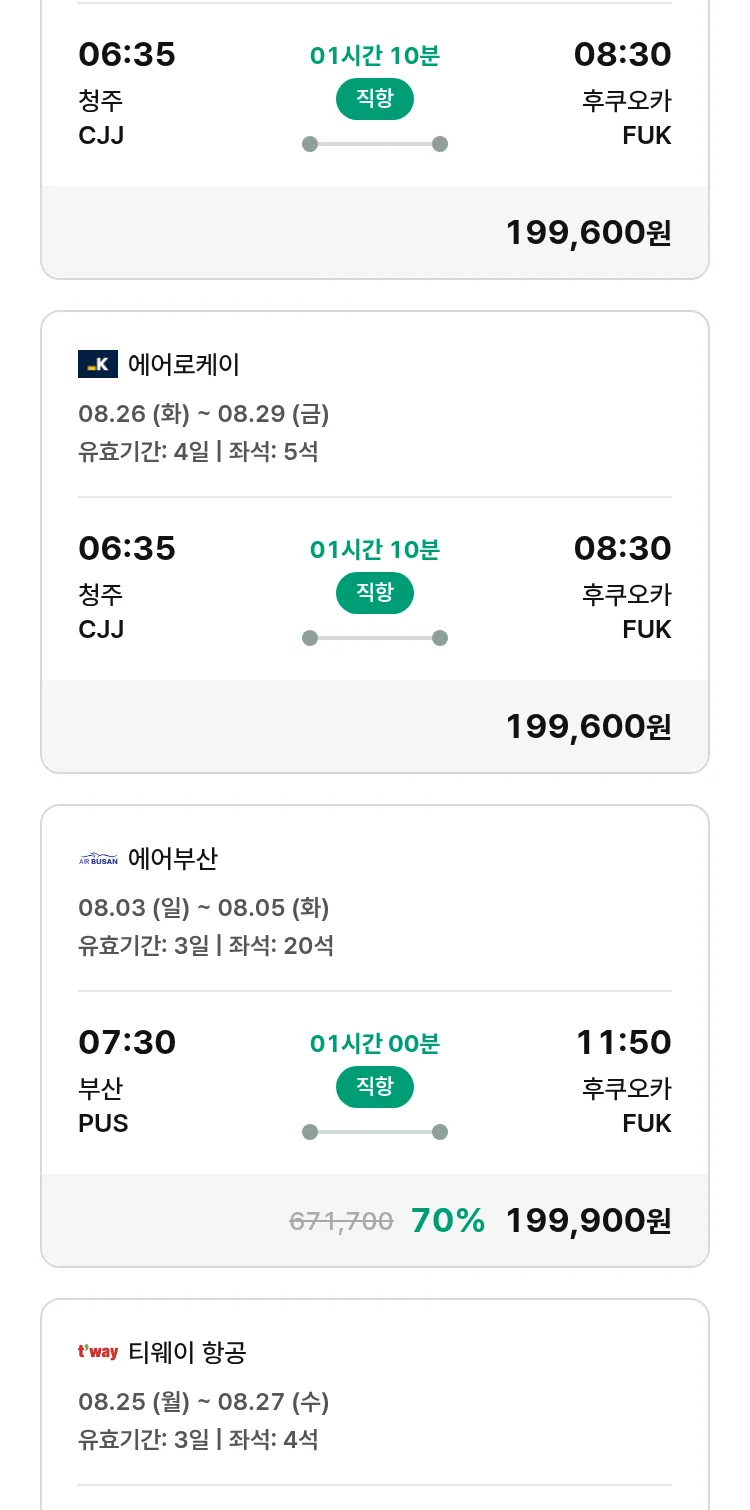This screenshot has height=1510, width=750.
Task: Click the 07:30 departure time
Action: click(x=127, y=1042)
